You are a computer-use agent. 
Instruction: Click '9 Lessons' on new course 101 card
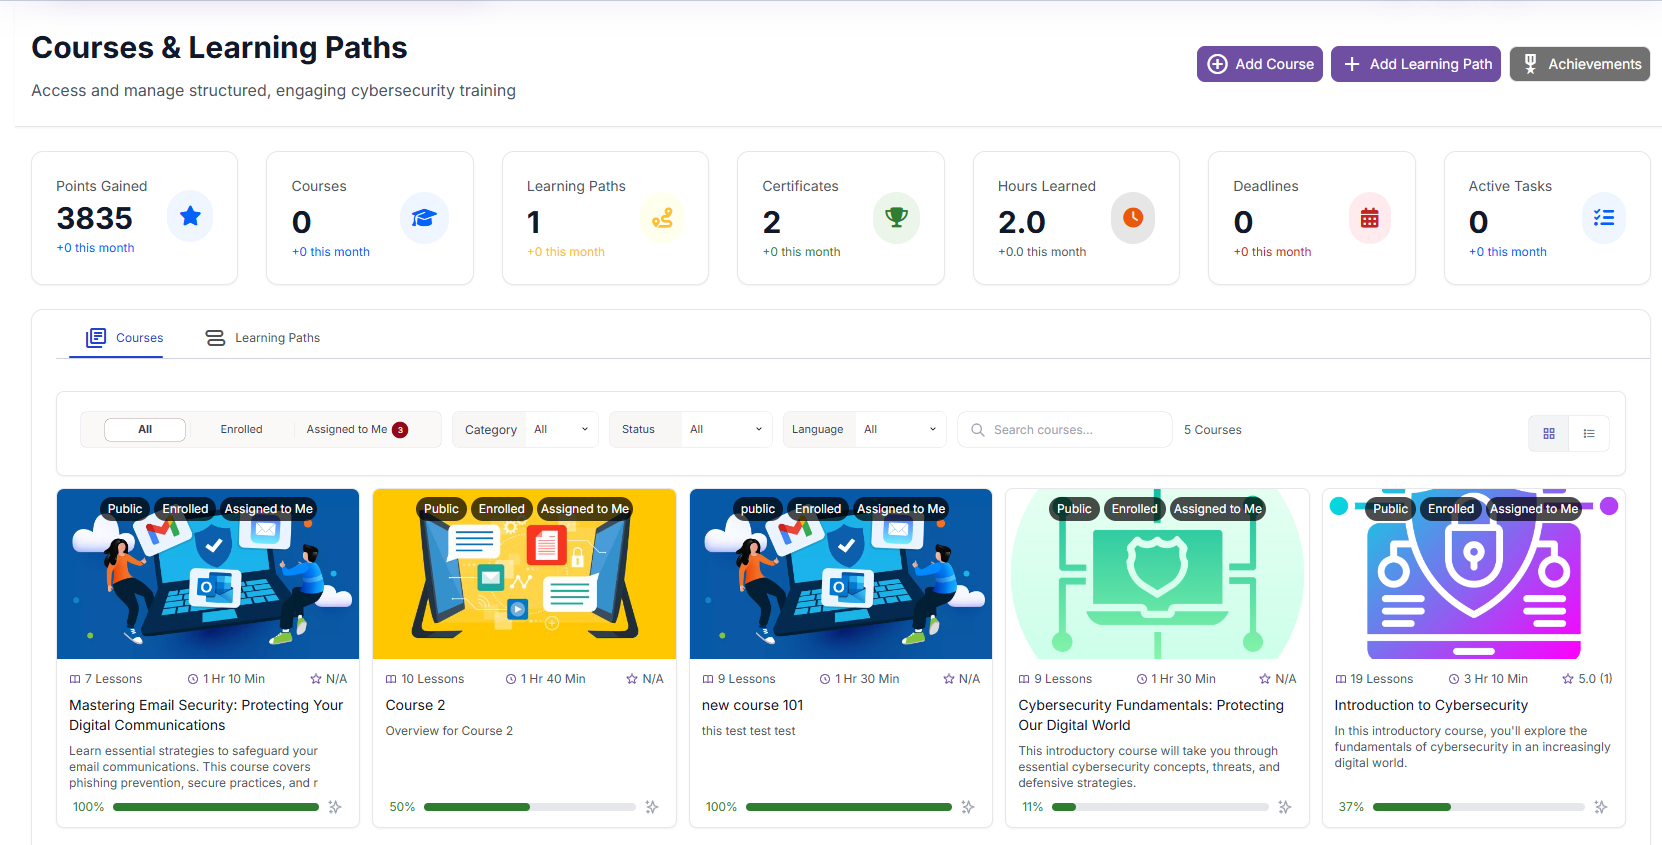click(746, 679)
